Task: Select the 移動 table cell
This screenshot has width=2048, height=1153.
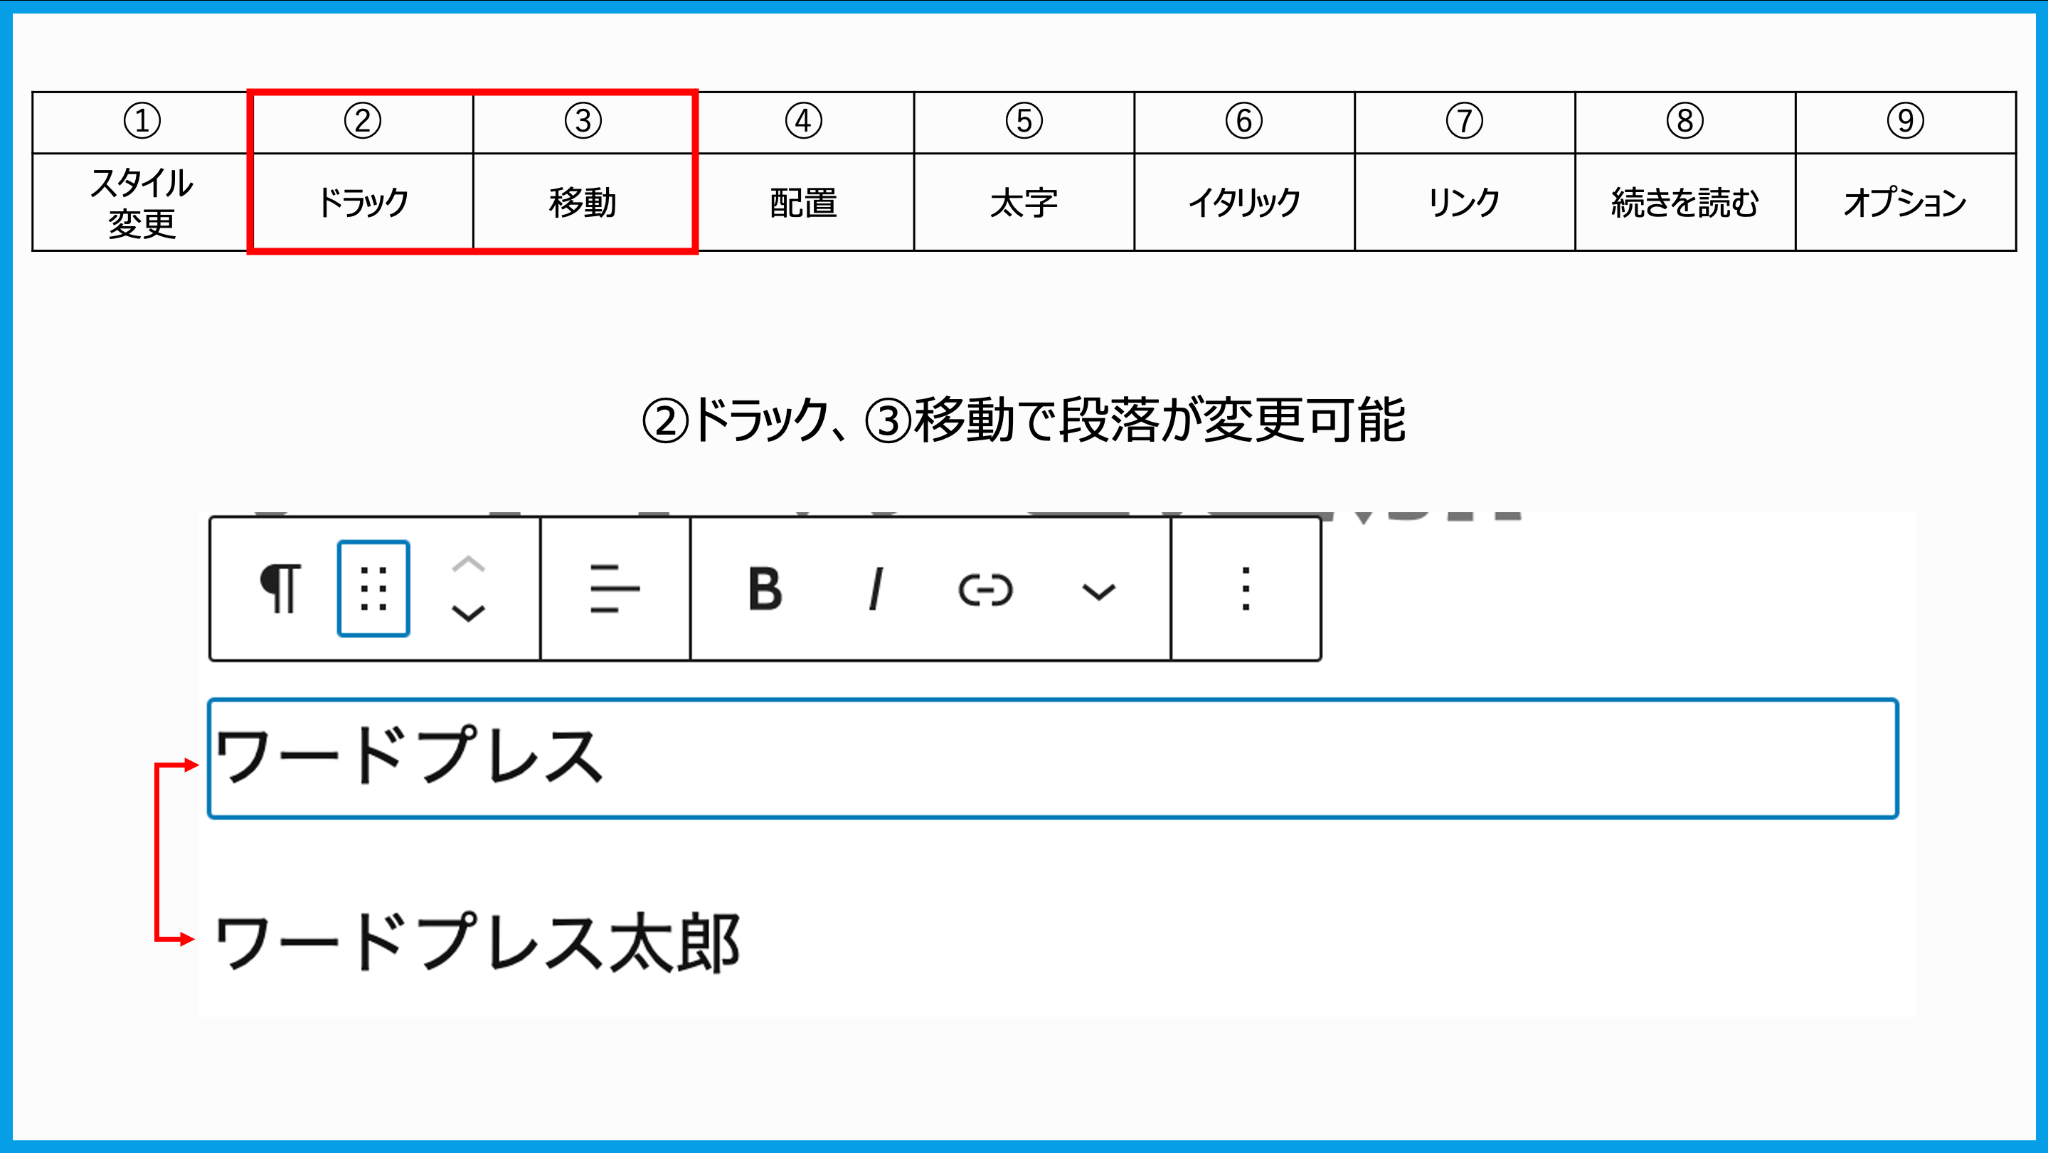Action: (x=583, y=202)
